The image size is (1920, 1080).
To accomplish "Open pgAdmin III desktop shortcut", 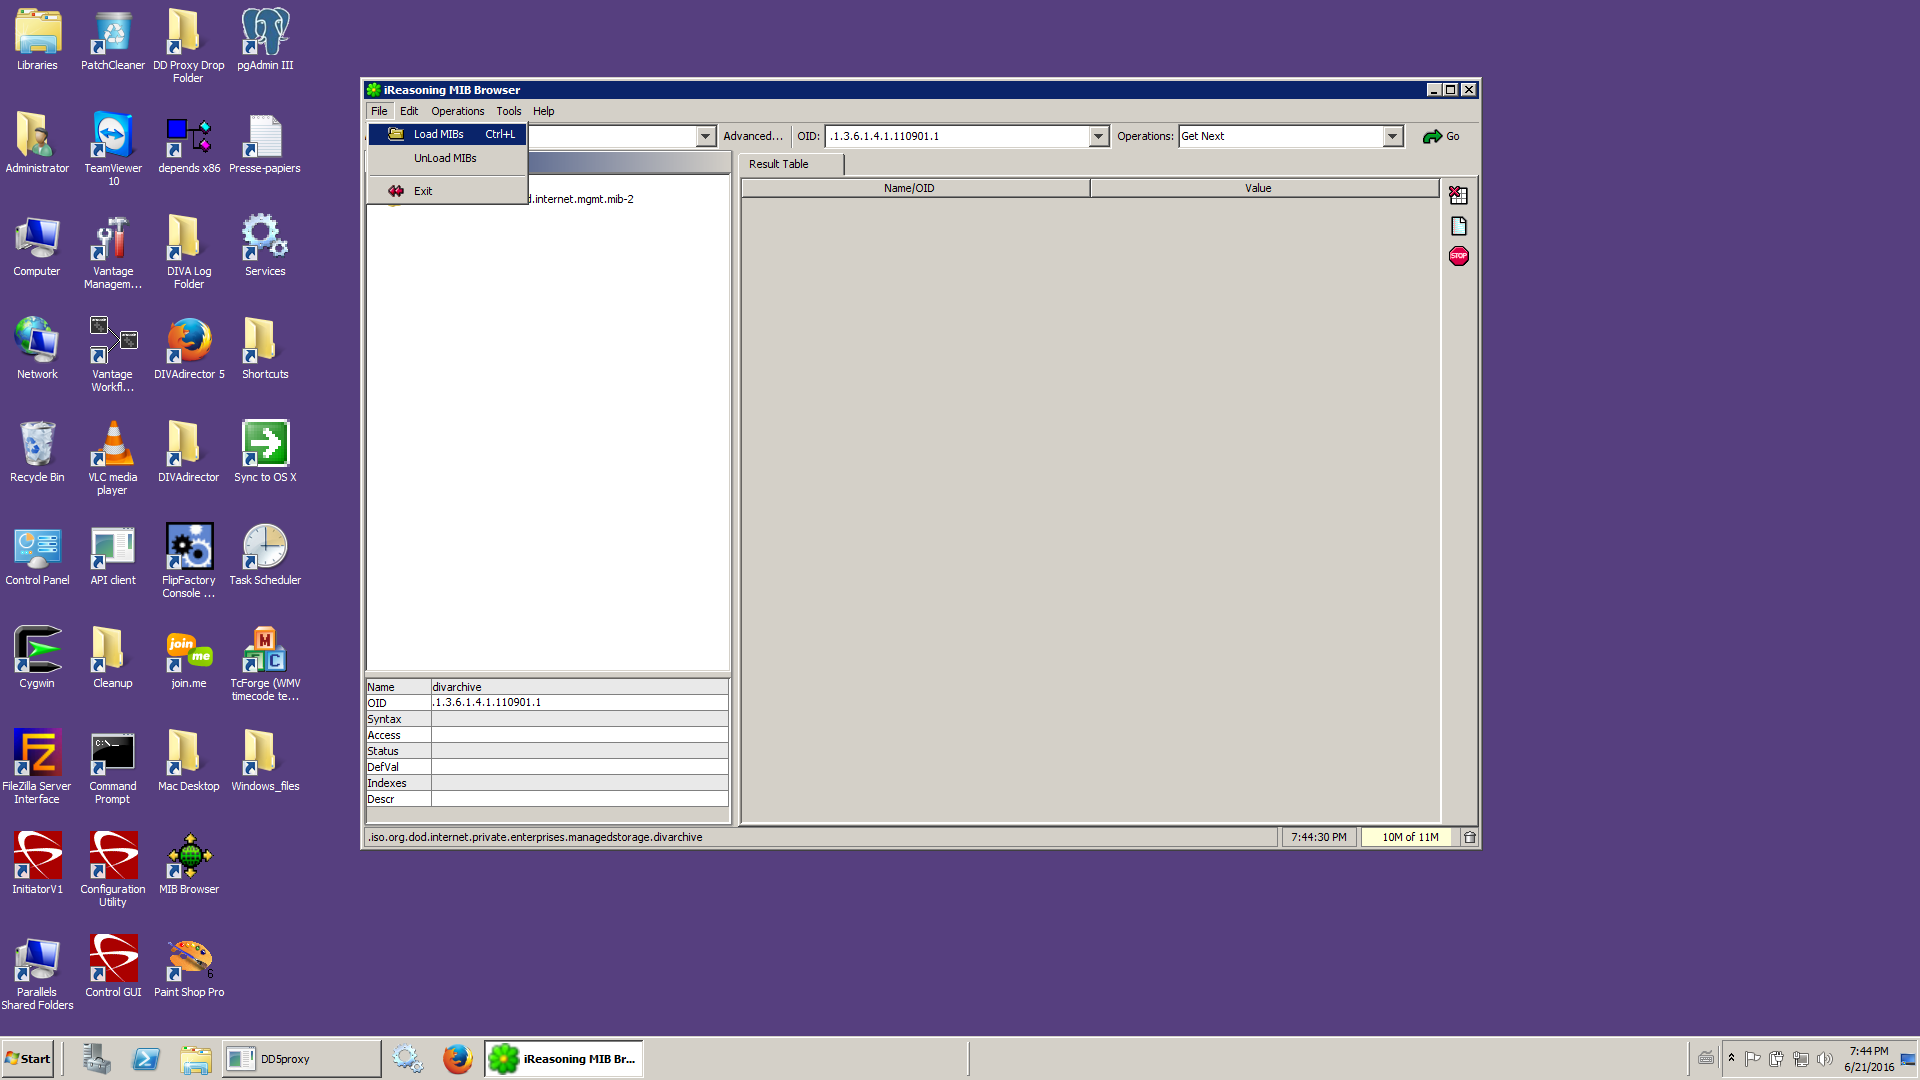I will (x=265, y=40).
